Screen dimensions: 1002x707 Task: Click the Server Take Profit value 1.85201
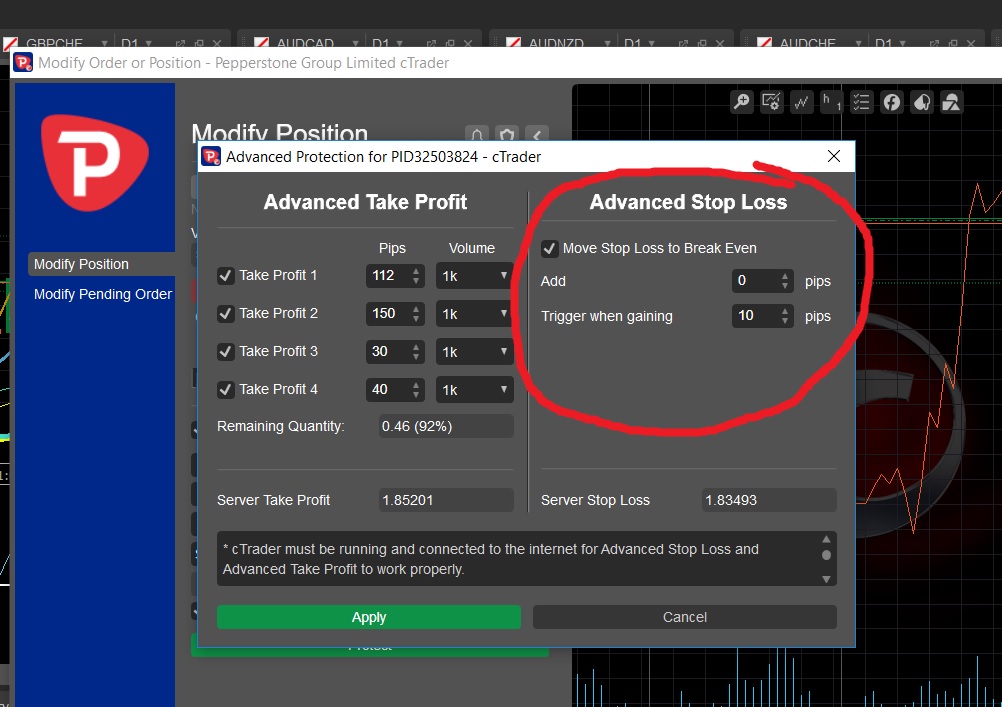446,500
